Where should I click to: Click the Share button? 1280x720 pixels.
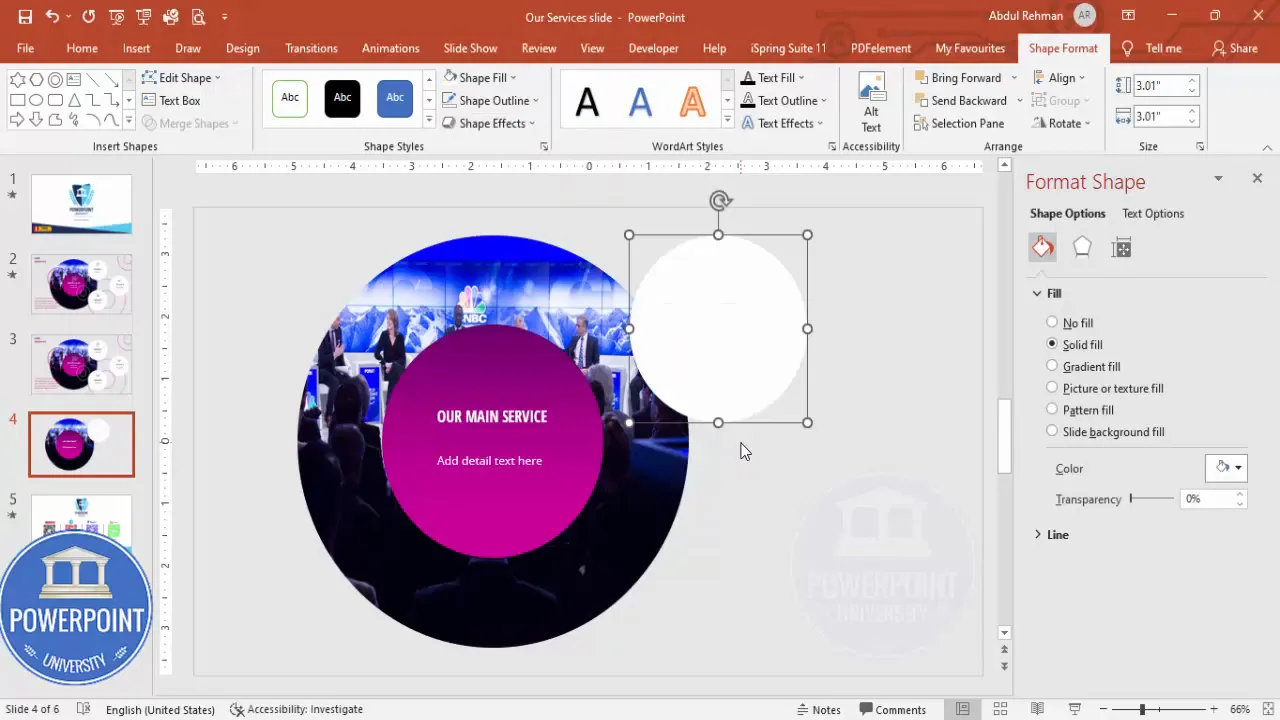tap(1235, 48)
